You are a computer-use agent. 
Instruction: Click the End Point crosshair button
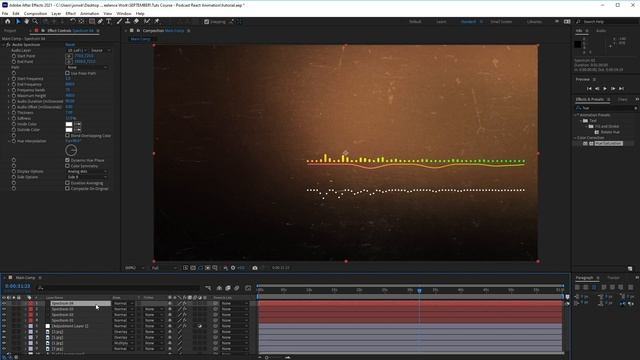click(x=69, y=62)
